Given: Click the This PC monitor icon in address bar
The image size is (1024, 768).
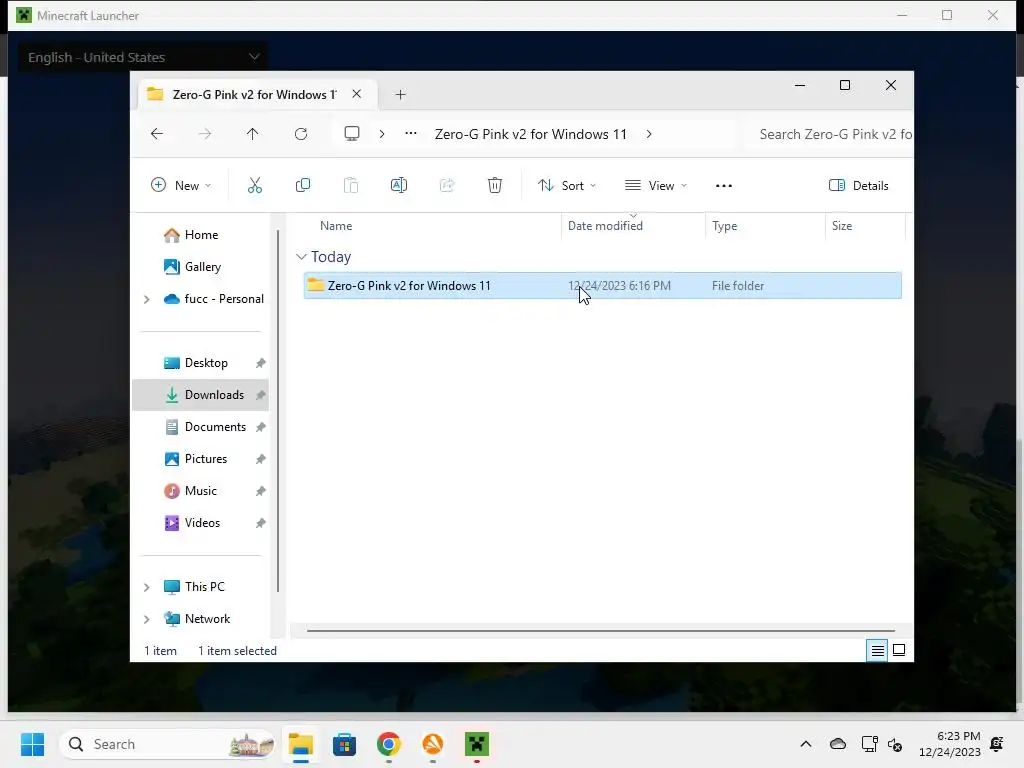Looking at the screenshot, I should pyautogui.click(x=352, y=134).
